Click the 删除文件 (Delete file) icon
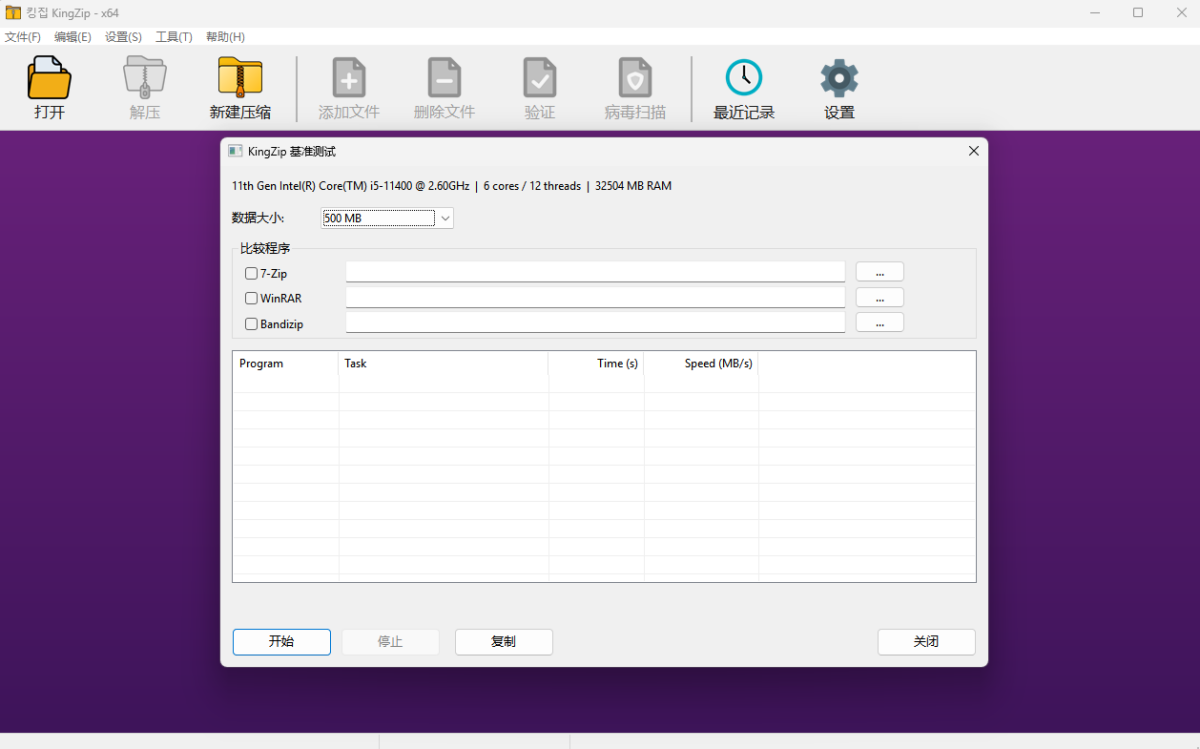This screenshot has width=1200, height=749. point(444,78)
